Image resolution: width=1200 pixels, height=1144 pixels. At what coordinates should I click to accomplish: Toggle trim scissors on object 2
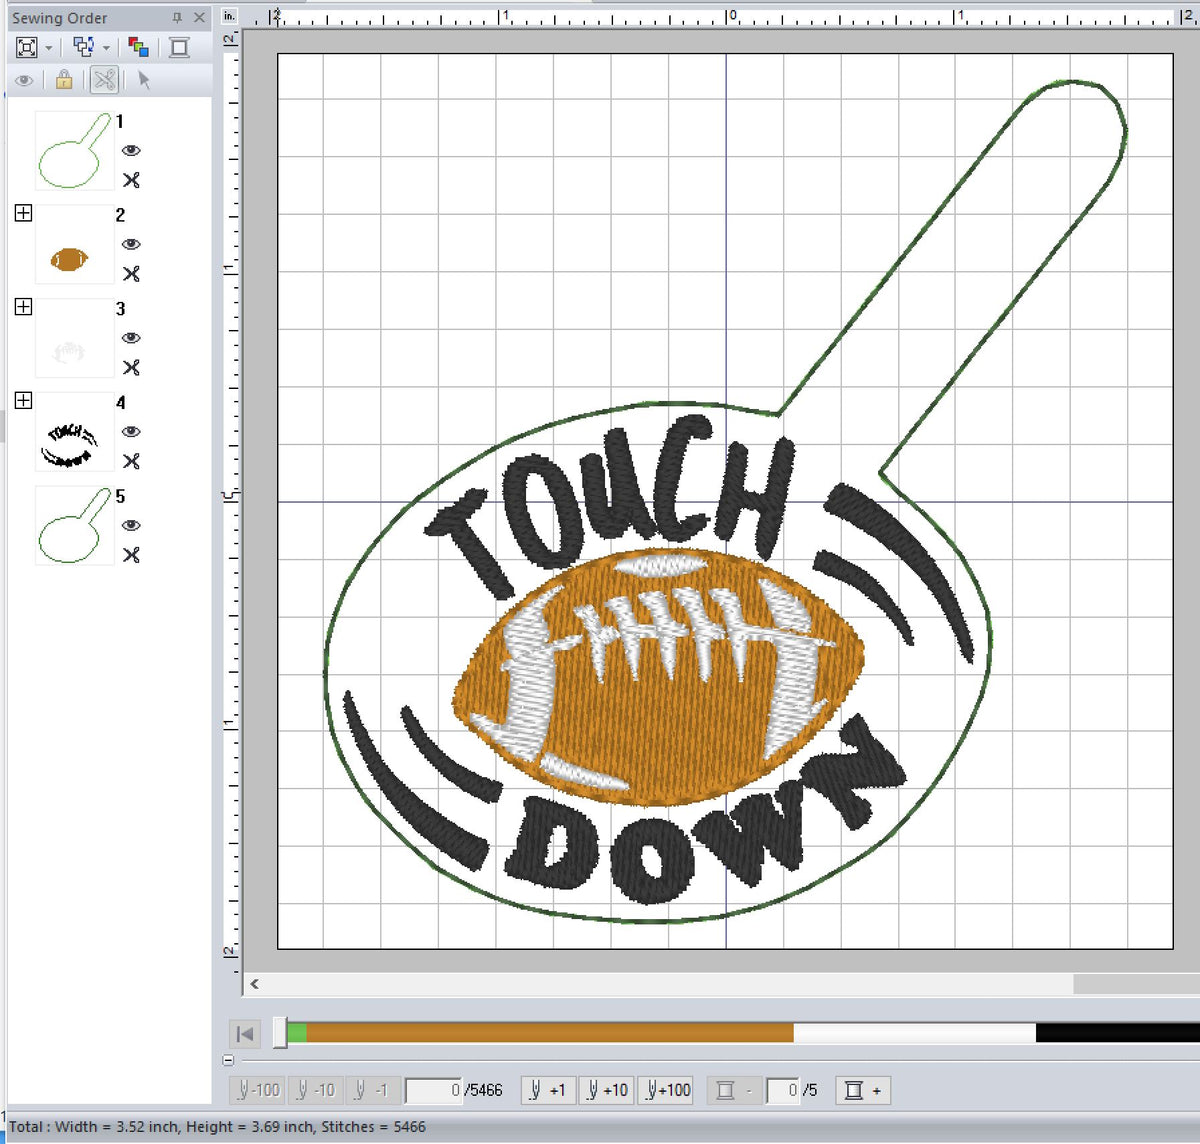[131, 274]
